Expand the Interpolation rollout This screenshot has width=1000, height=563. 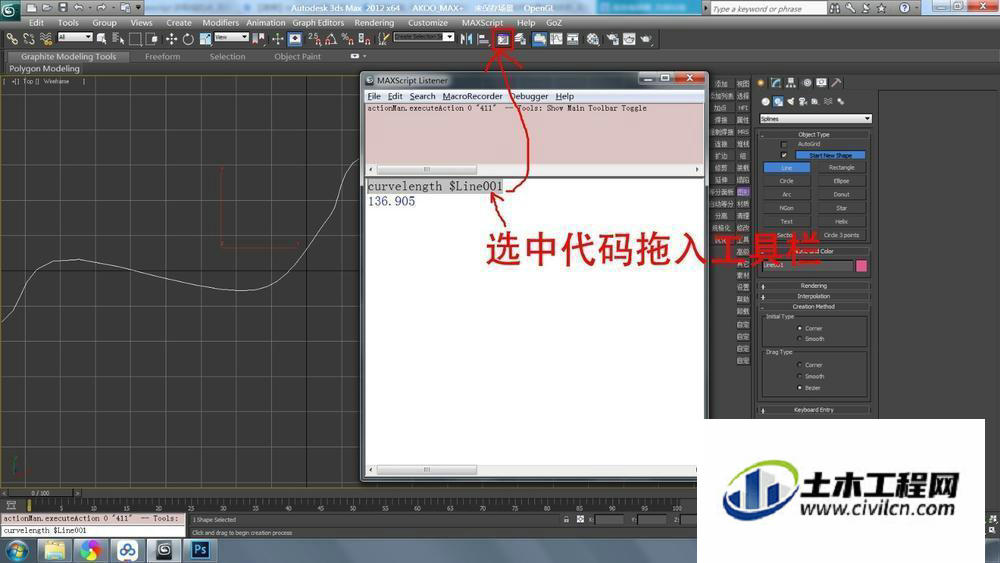click(x=813, y=296)
